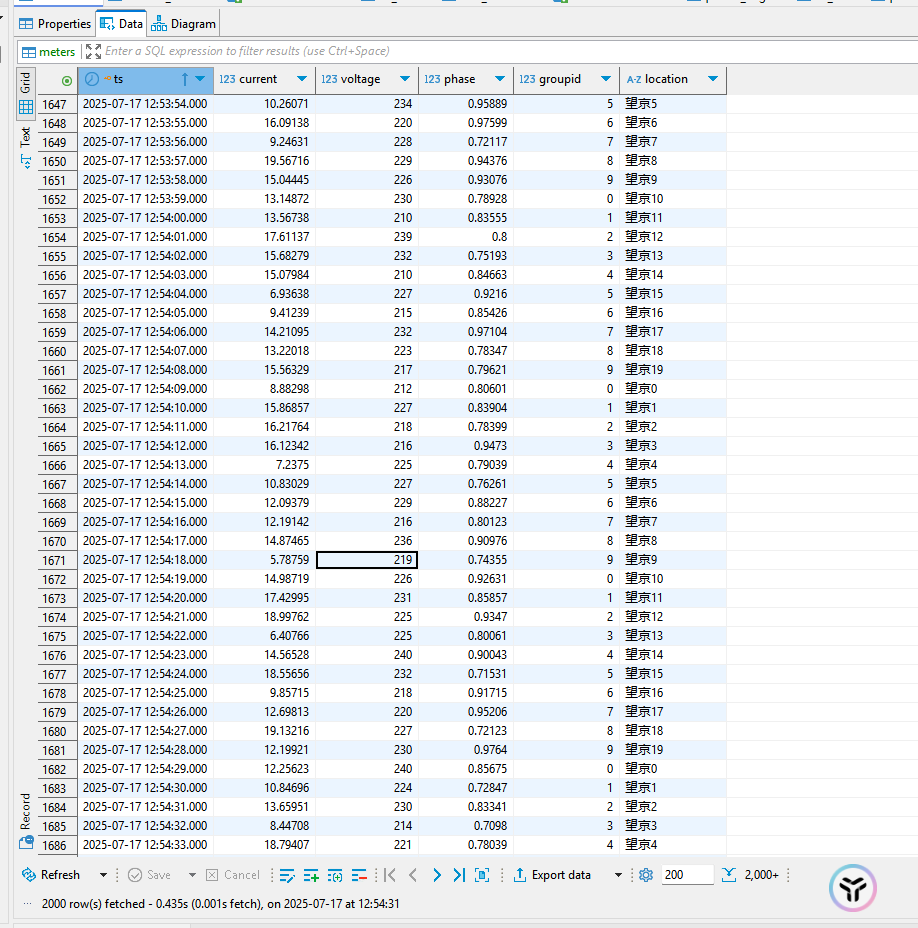Jump to the last row
The height and width of the screenshot is (928, 918).
[459, 875]
